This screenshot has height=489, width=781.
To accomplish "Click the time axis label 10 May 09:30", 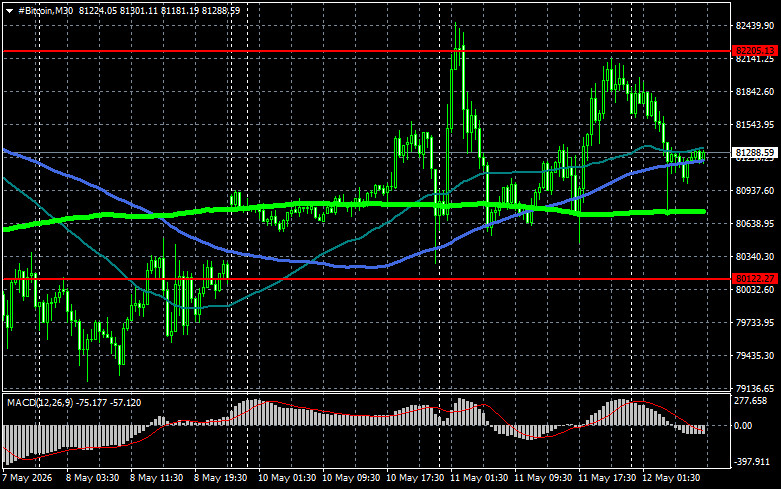I will coord(351,478).
